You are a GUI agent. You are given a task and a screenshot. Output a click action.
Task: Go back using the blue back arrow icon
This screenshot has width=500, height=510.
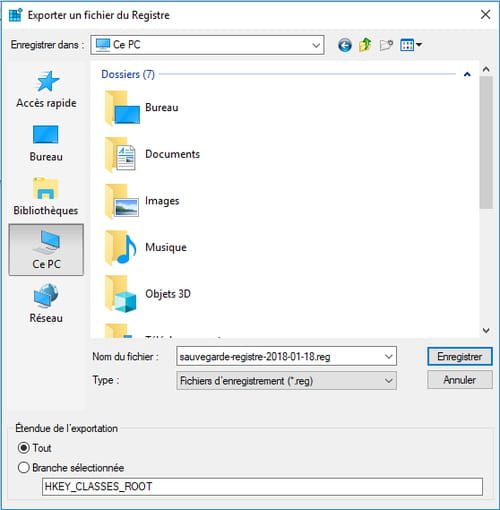345,45
